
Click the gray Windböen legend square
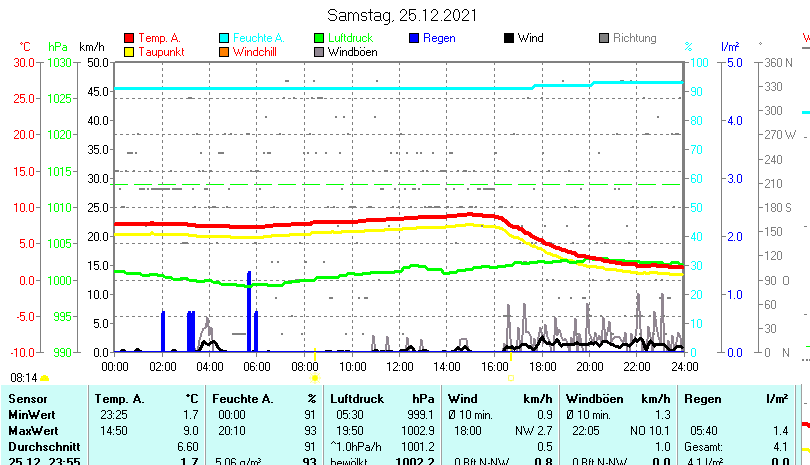point(319,52)
